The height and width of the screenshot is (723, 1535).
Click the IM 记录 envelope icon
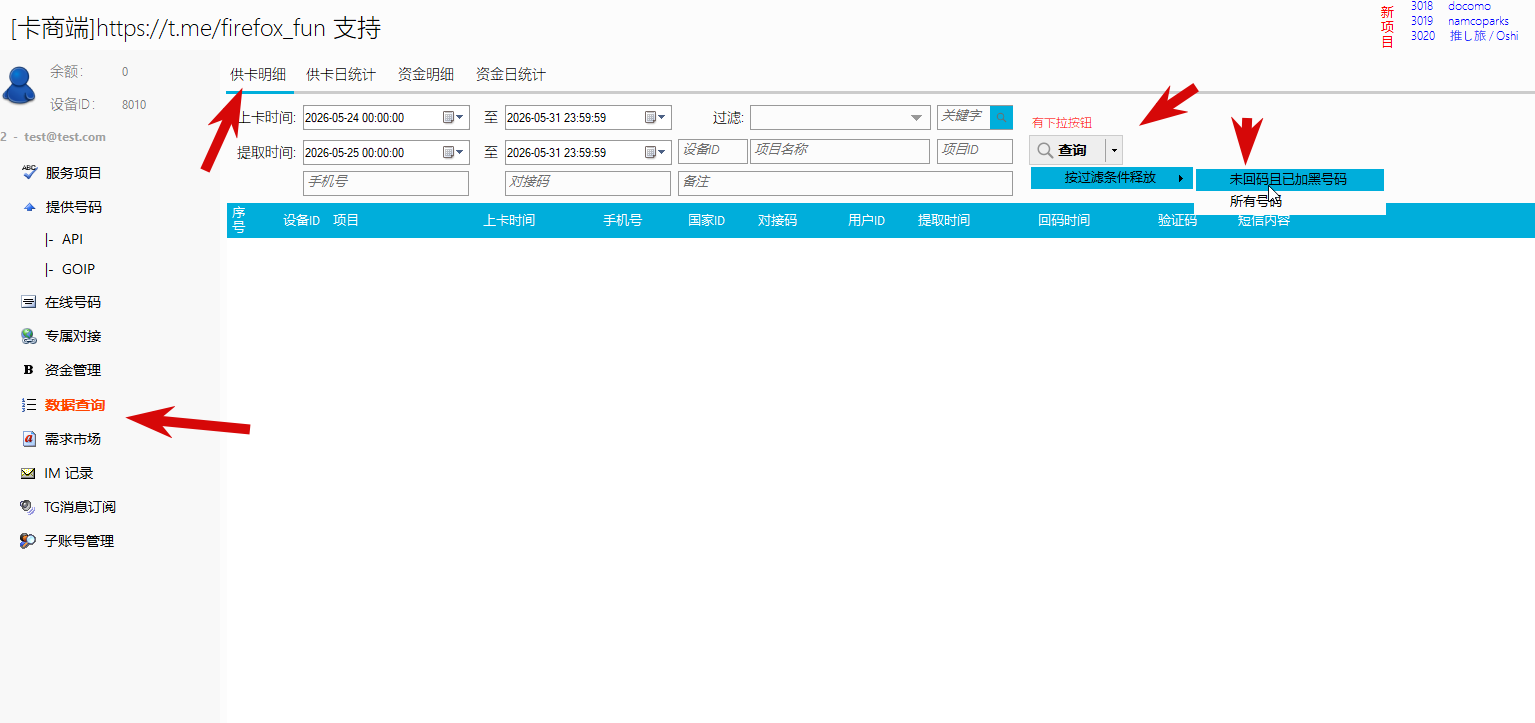29,473
